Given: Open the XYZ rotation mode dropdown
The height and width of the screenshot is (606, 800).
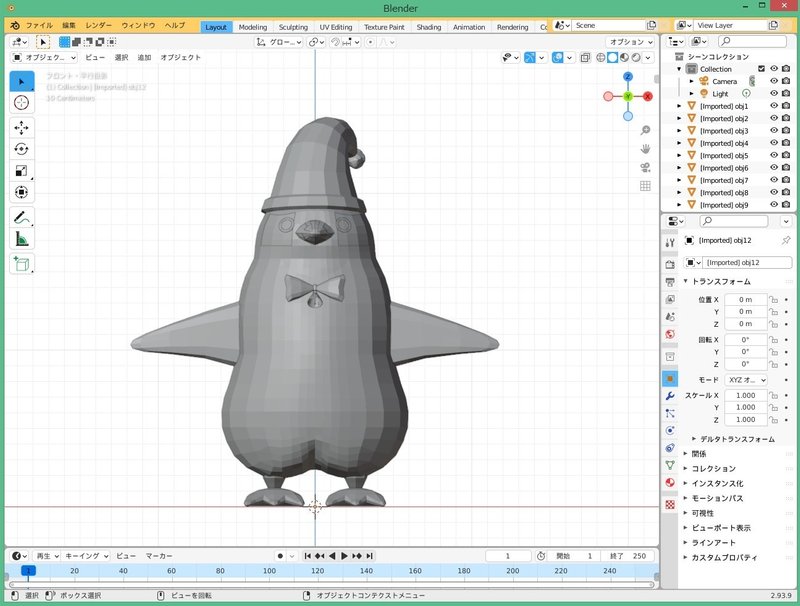Looking at the screenshot, I should pos(746,380).
